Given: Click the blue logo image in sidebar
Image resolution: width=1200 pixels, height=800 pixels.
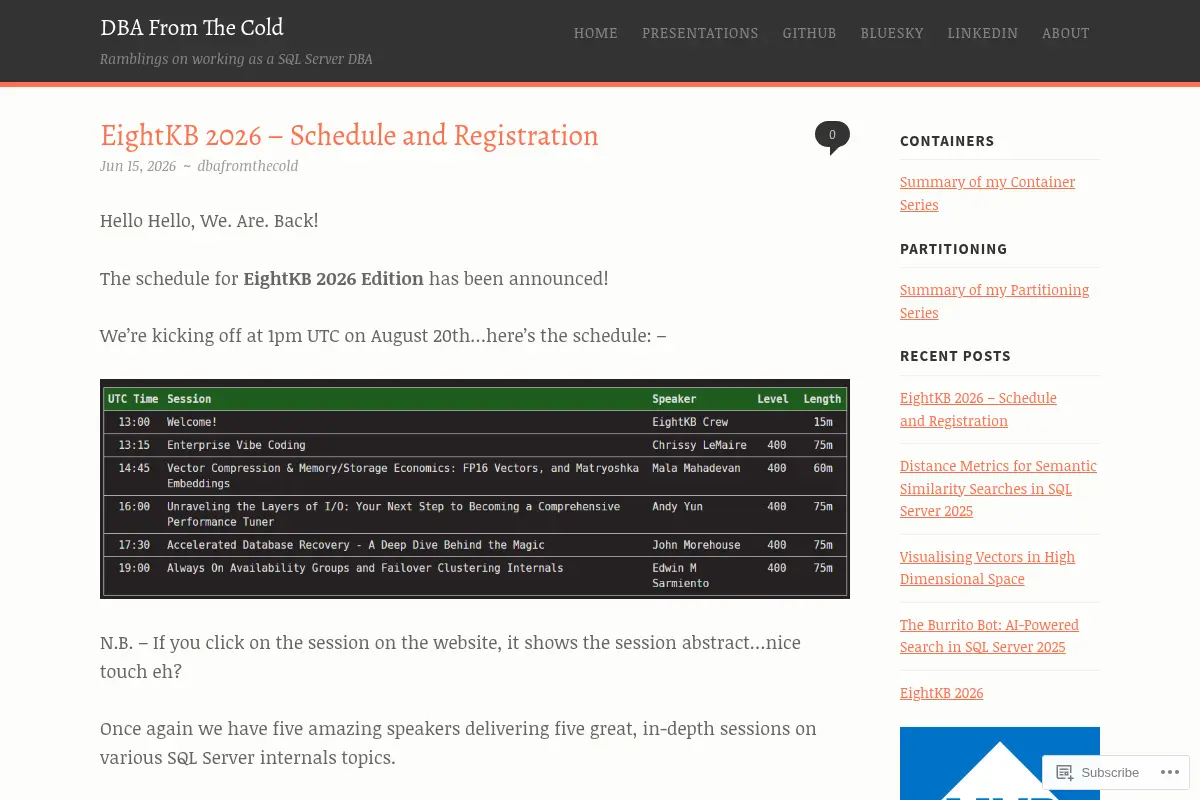Looking at the screenshot, I should pyautogui.click(x=1000, y=763).
